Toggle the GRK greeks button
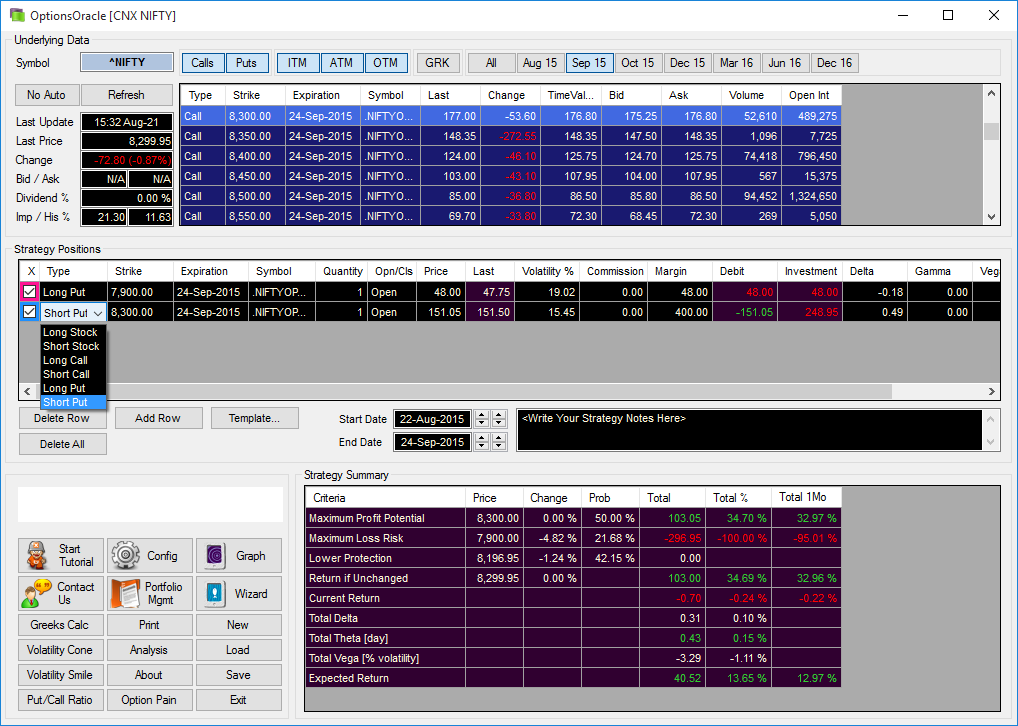 point(438,63)
